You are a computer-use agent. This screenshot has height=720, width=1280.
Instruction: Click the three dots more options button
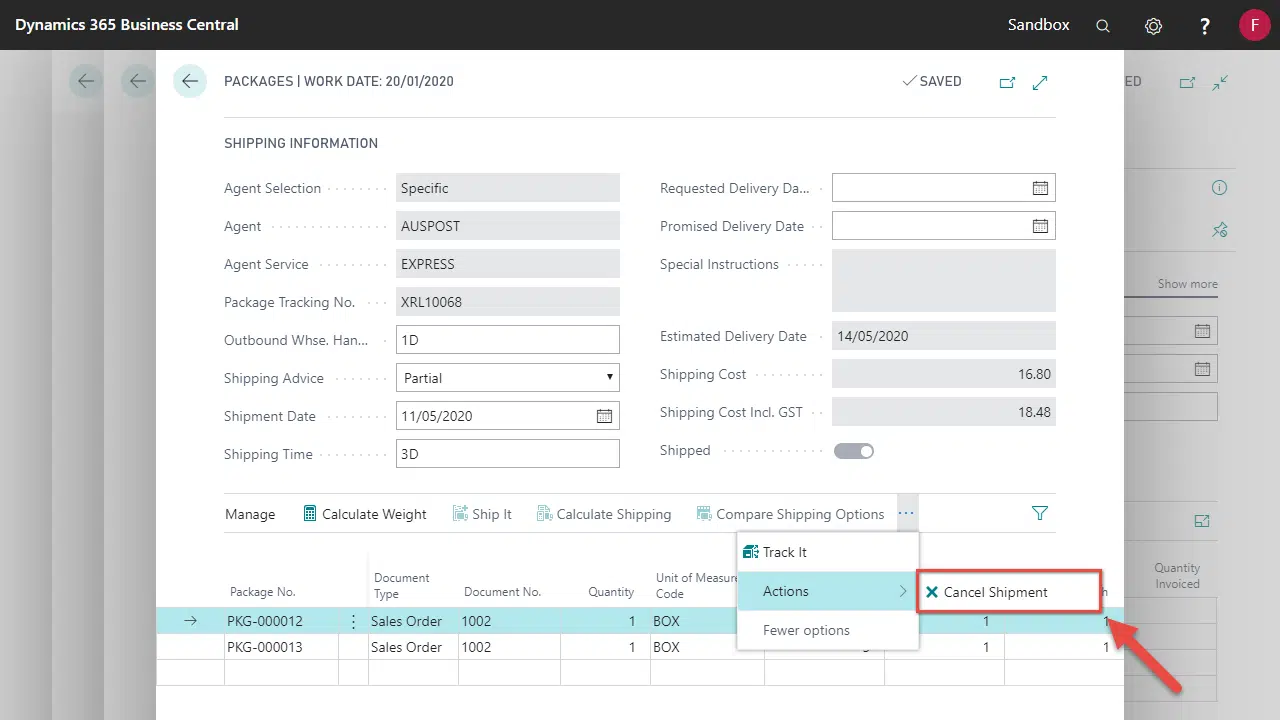tap(906, 513)
